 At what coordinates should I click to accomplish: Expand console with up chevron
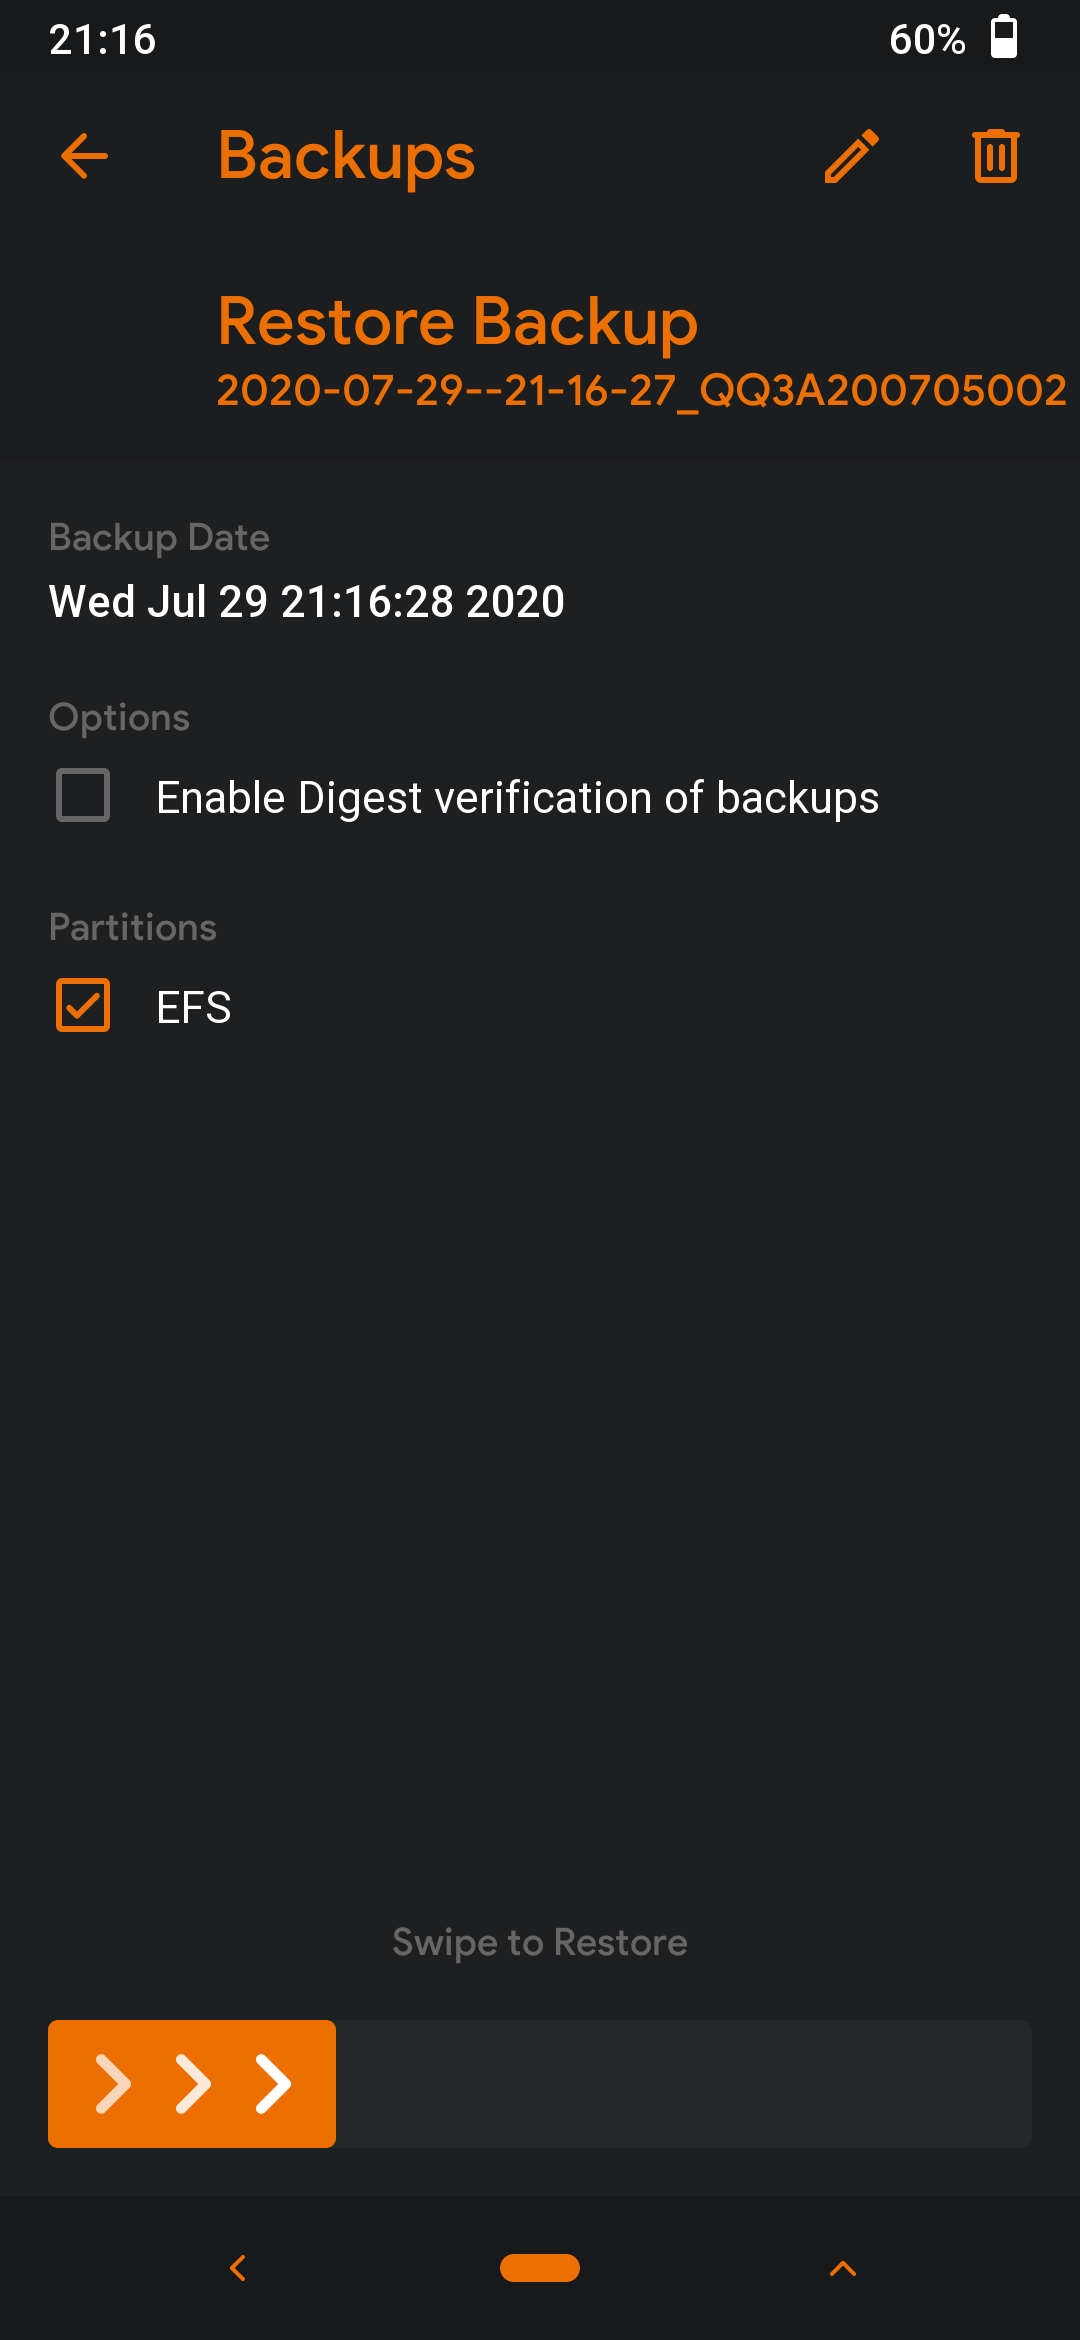click(843, 2268)
